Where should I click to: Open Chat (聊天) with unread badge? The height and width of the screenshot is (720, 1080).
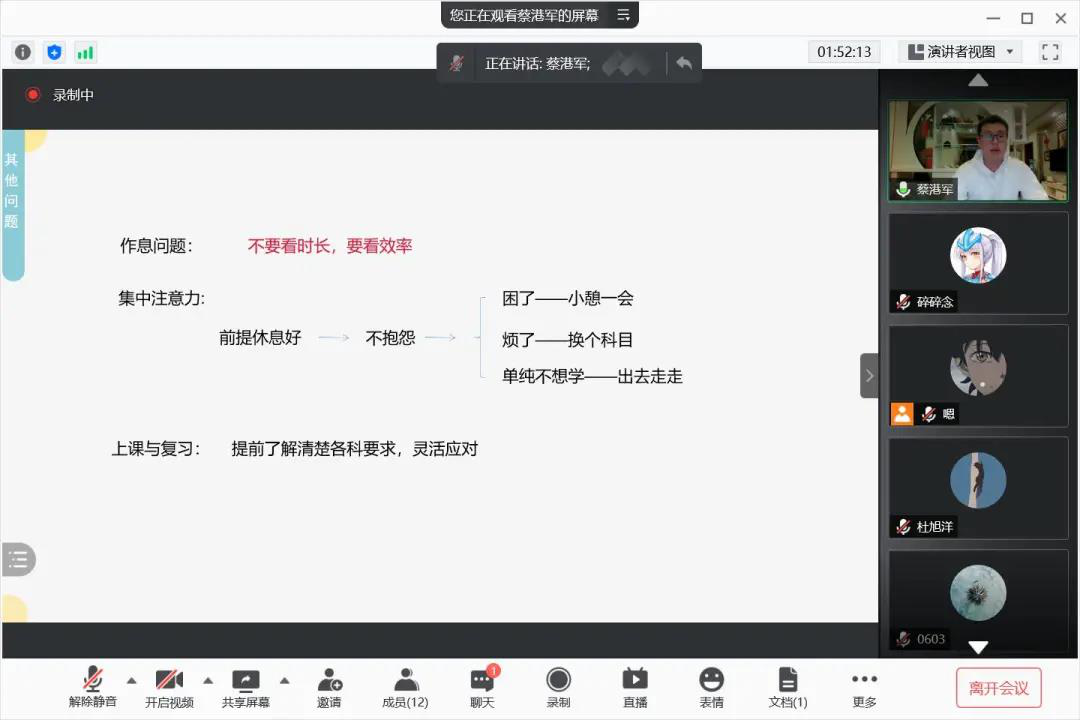click(x=482, y=687)
